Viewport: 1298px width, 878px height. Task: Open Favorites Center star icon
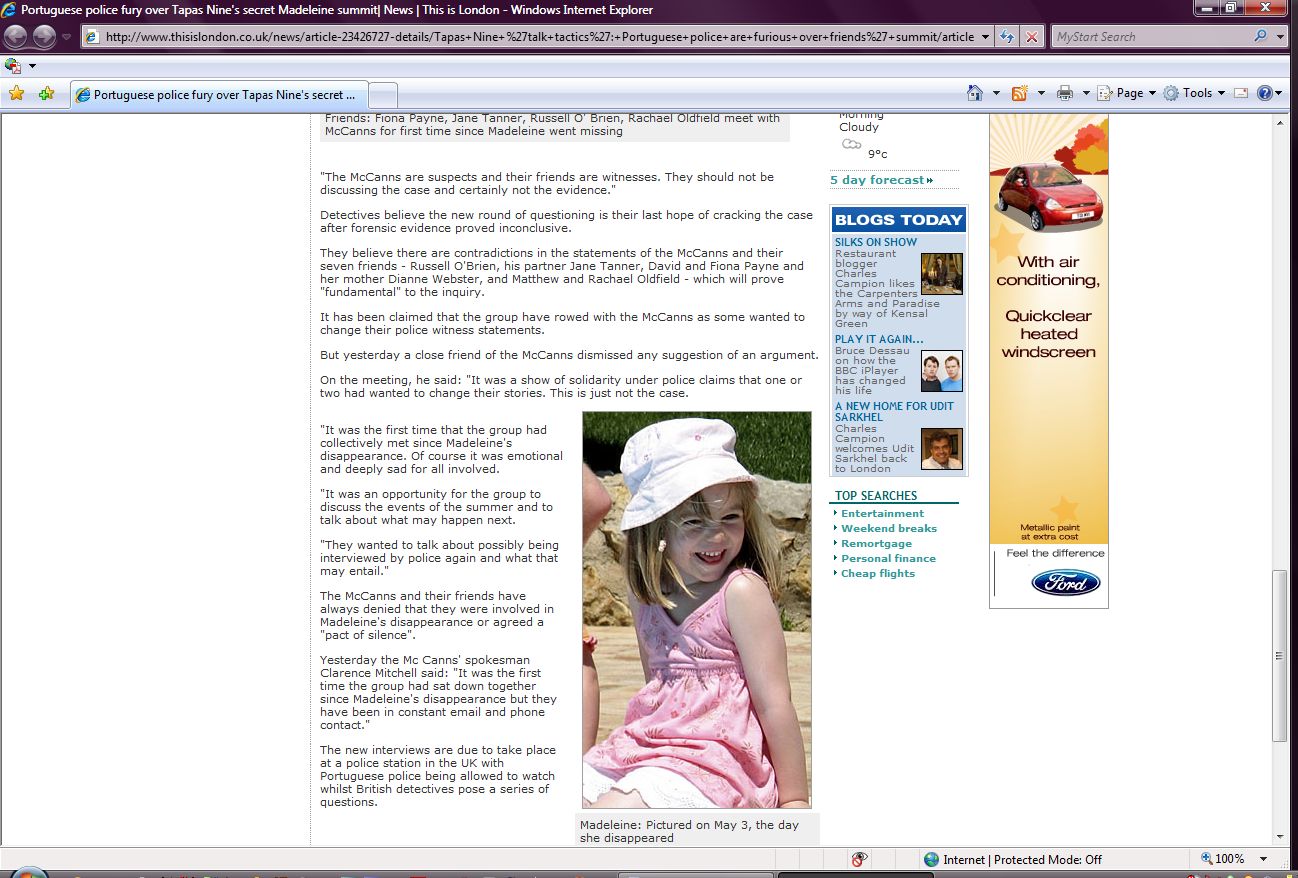(16, 94)
